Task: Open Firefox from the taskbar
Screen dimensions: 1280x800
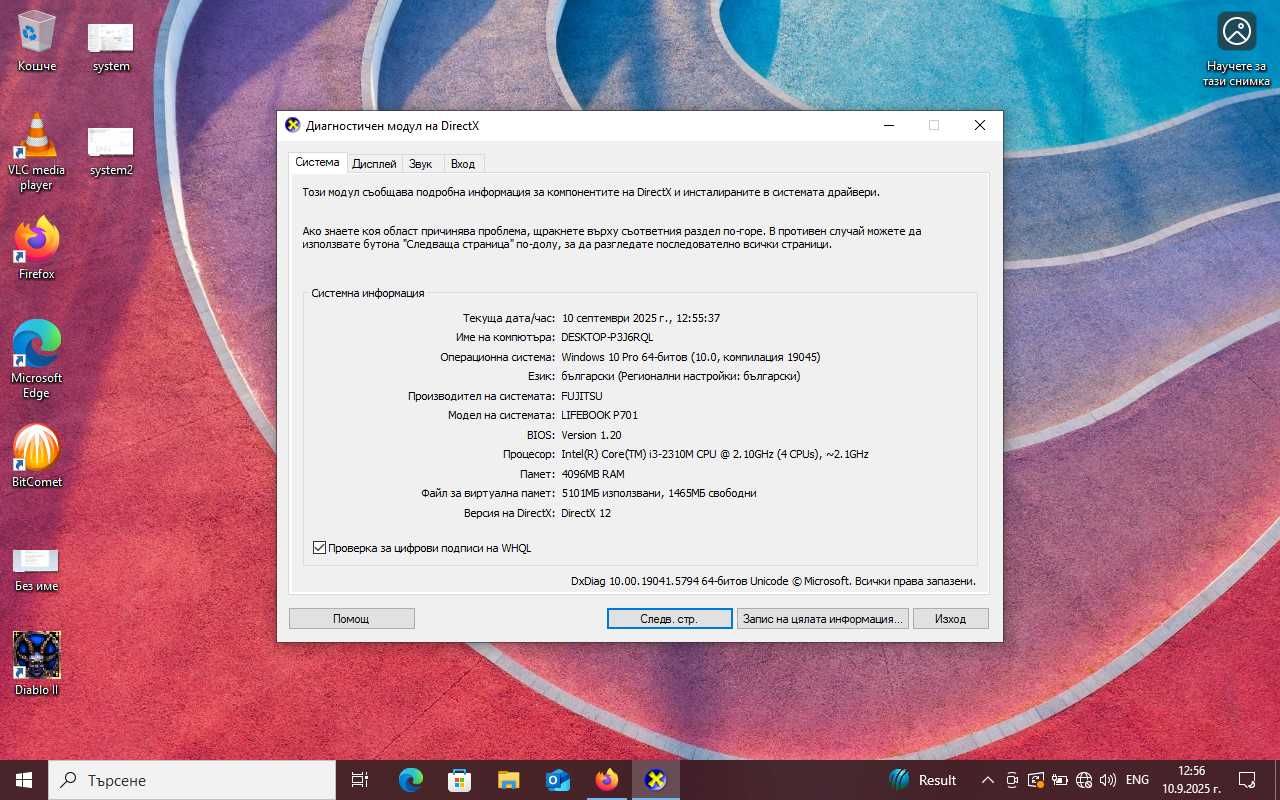Action: [607, 780]
